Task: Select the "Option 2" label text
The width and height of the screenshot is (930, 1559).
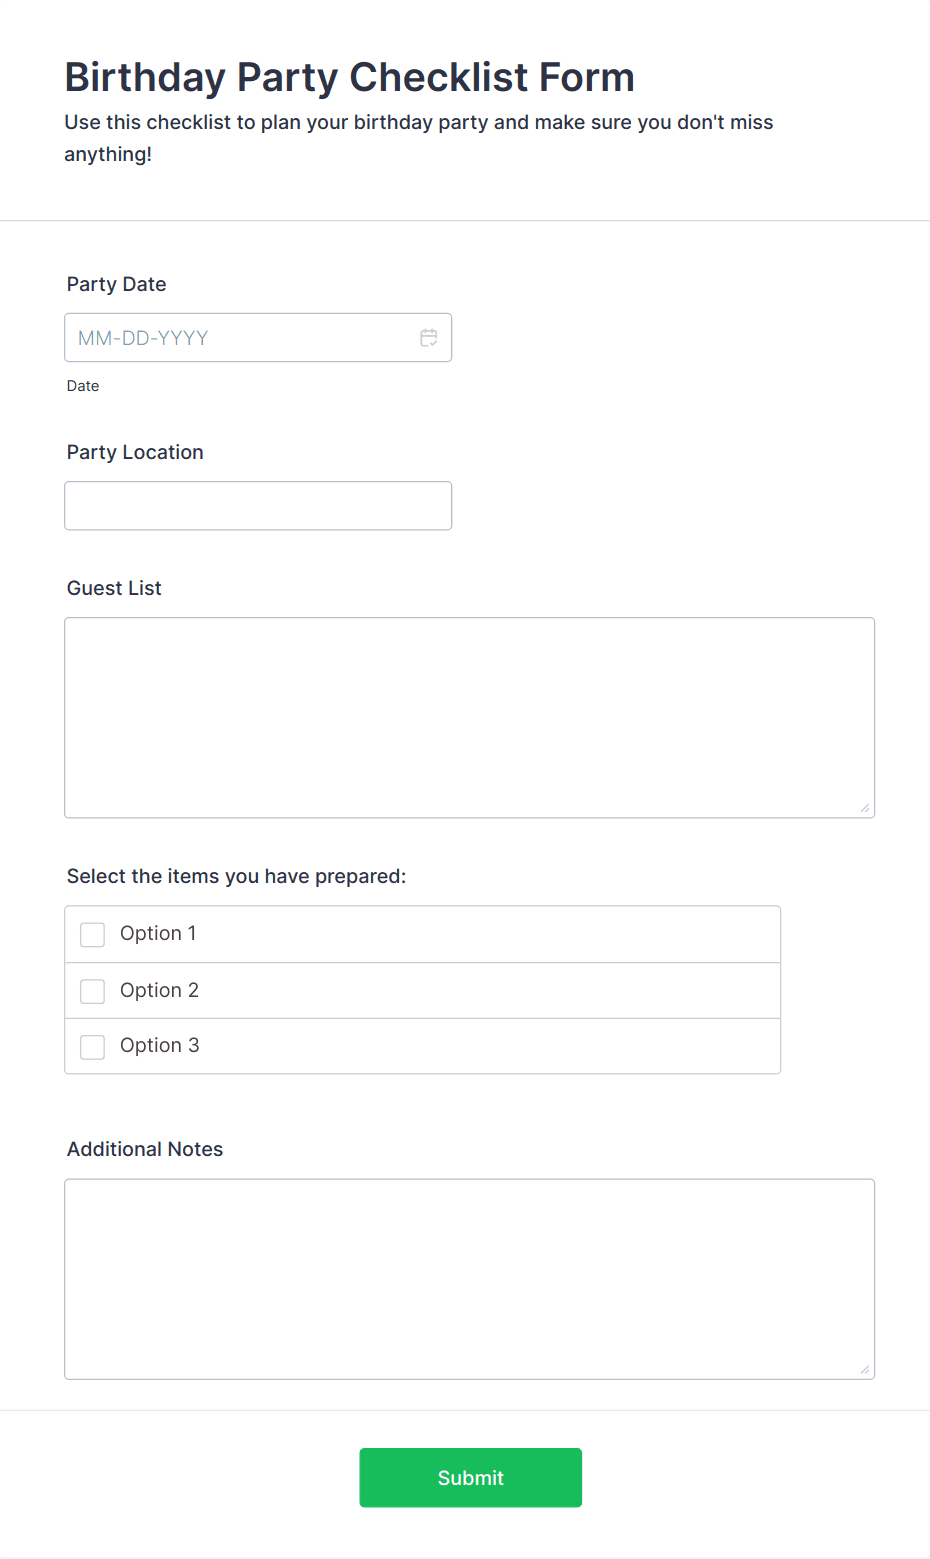Action: click(159, 990)
